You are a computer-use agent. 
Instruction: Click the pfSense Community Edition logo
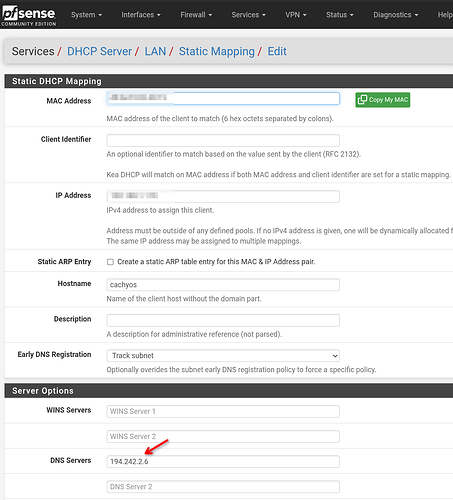[29, 16]
